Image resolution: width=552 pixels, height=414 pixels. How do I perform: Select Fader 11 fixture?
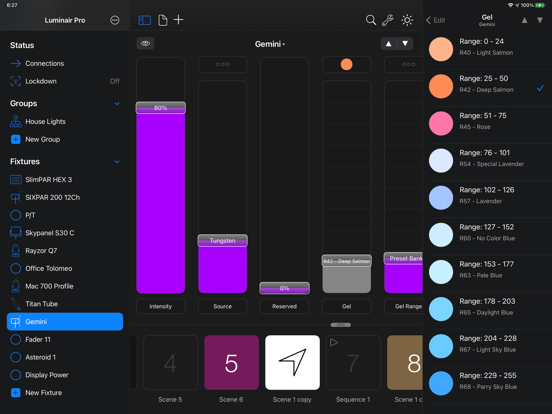(x=65, y=339)
